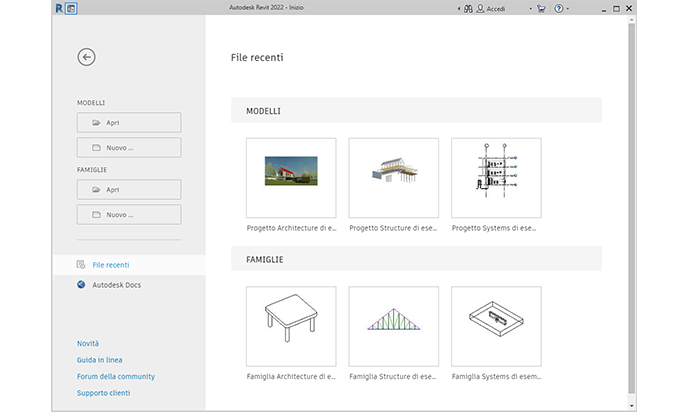Click the home screen icon beside the R logo
Screen dimensions: 686x412
point(71,8)
